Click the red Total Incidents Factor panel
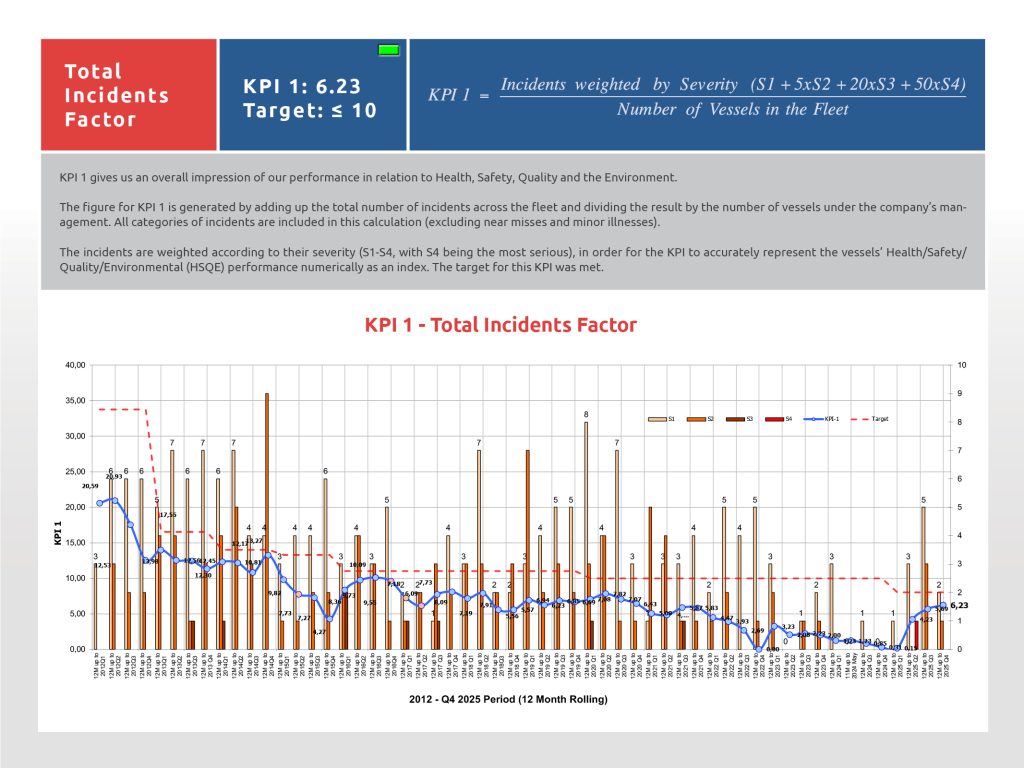The height and width of the screenshot is (768, 1024). pos(128,95)
